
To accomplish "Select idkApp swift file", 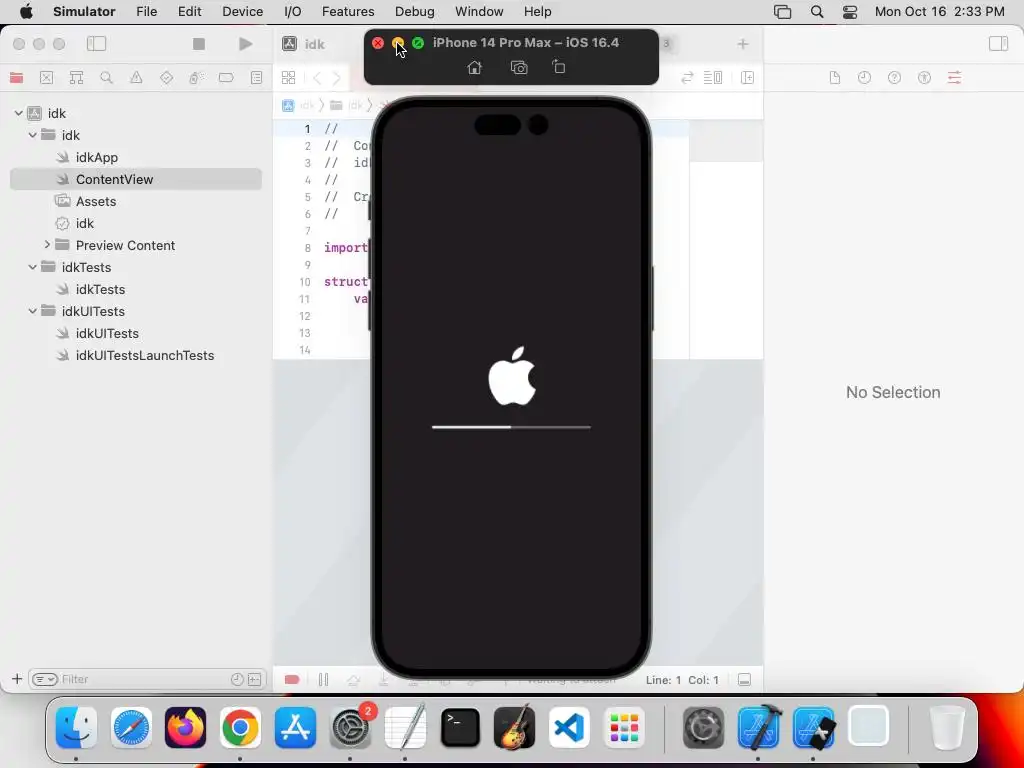I will tap(97, 157).
